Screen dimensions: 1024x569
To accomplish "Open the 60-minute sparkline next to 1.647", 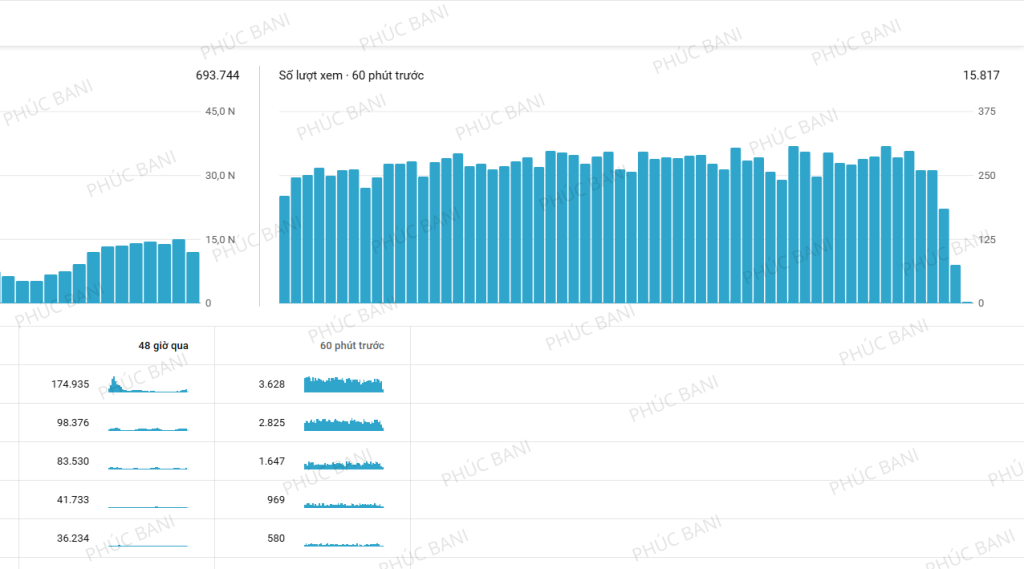I will pos(344,465).
